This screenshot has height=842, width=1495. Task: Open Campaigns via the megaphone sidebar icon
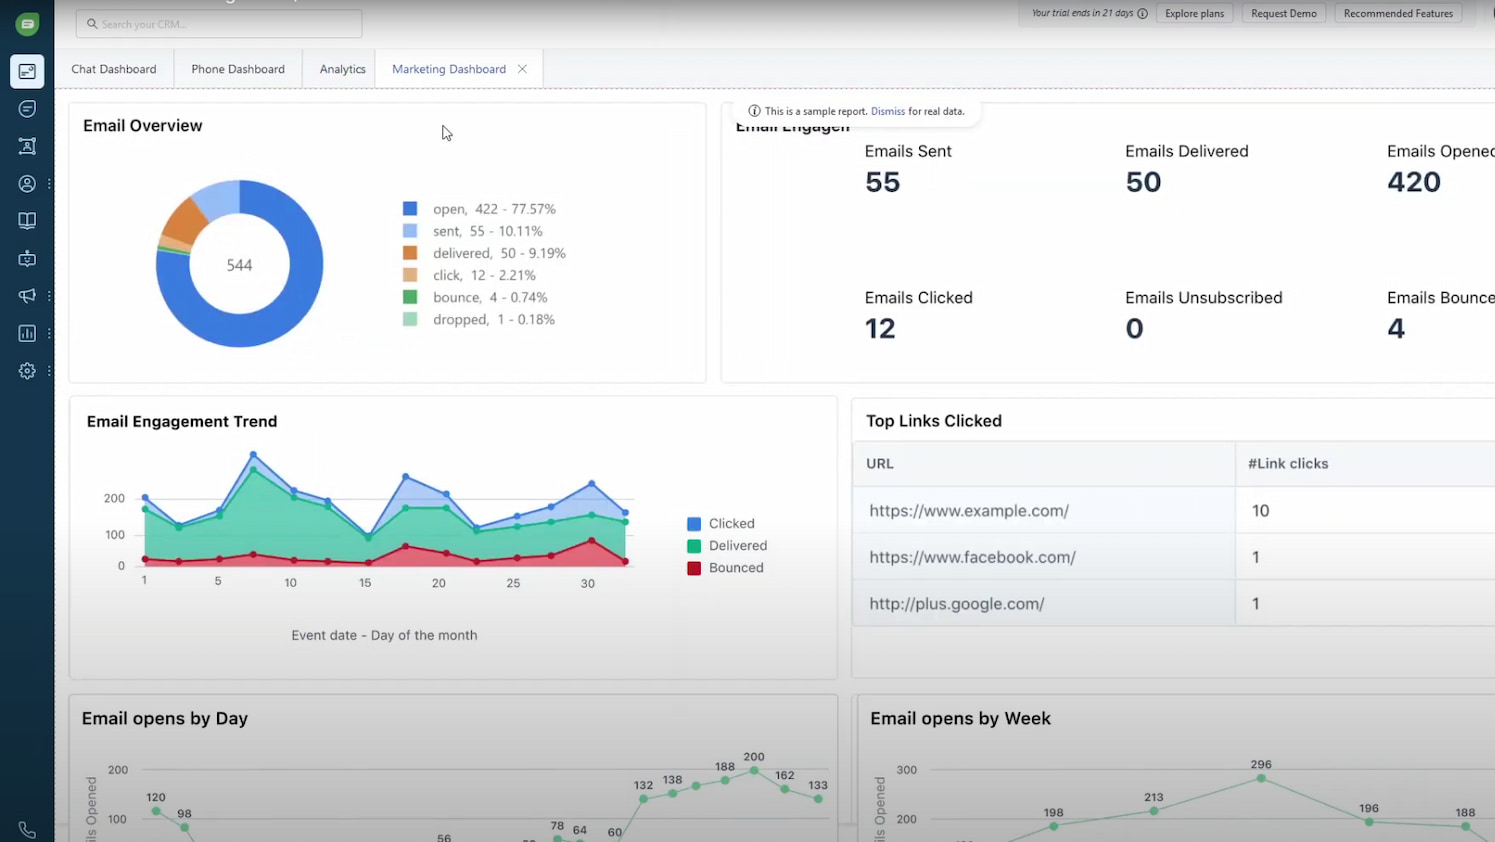tap(27, 295)
